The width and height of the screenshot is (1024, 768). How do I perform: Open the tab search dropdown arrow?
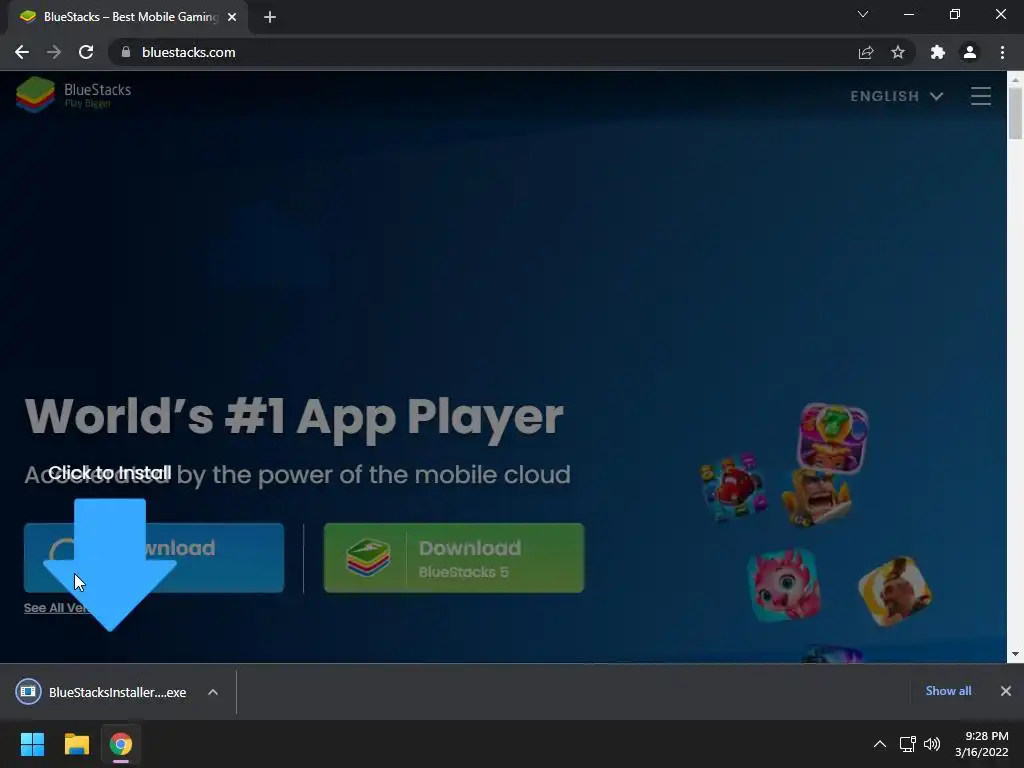(x=863, y=14)
